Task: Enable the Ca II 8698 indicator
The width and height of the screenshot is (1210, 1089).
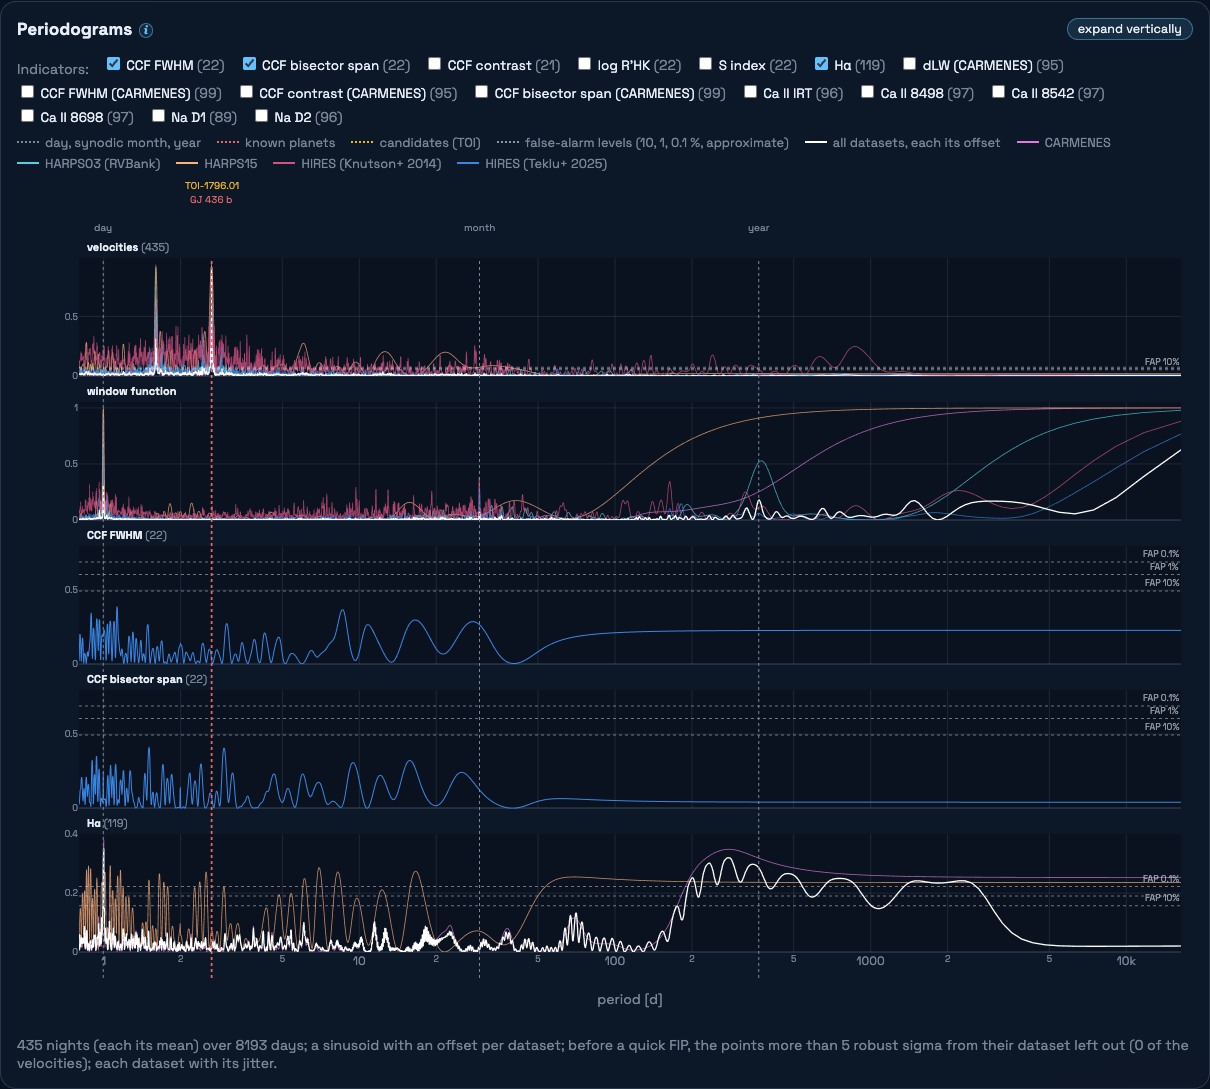Action: 28,116
